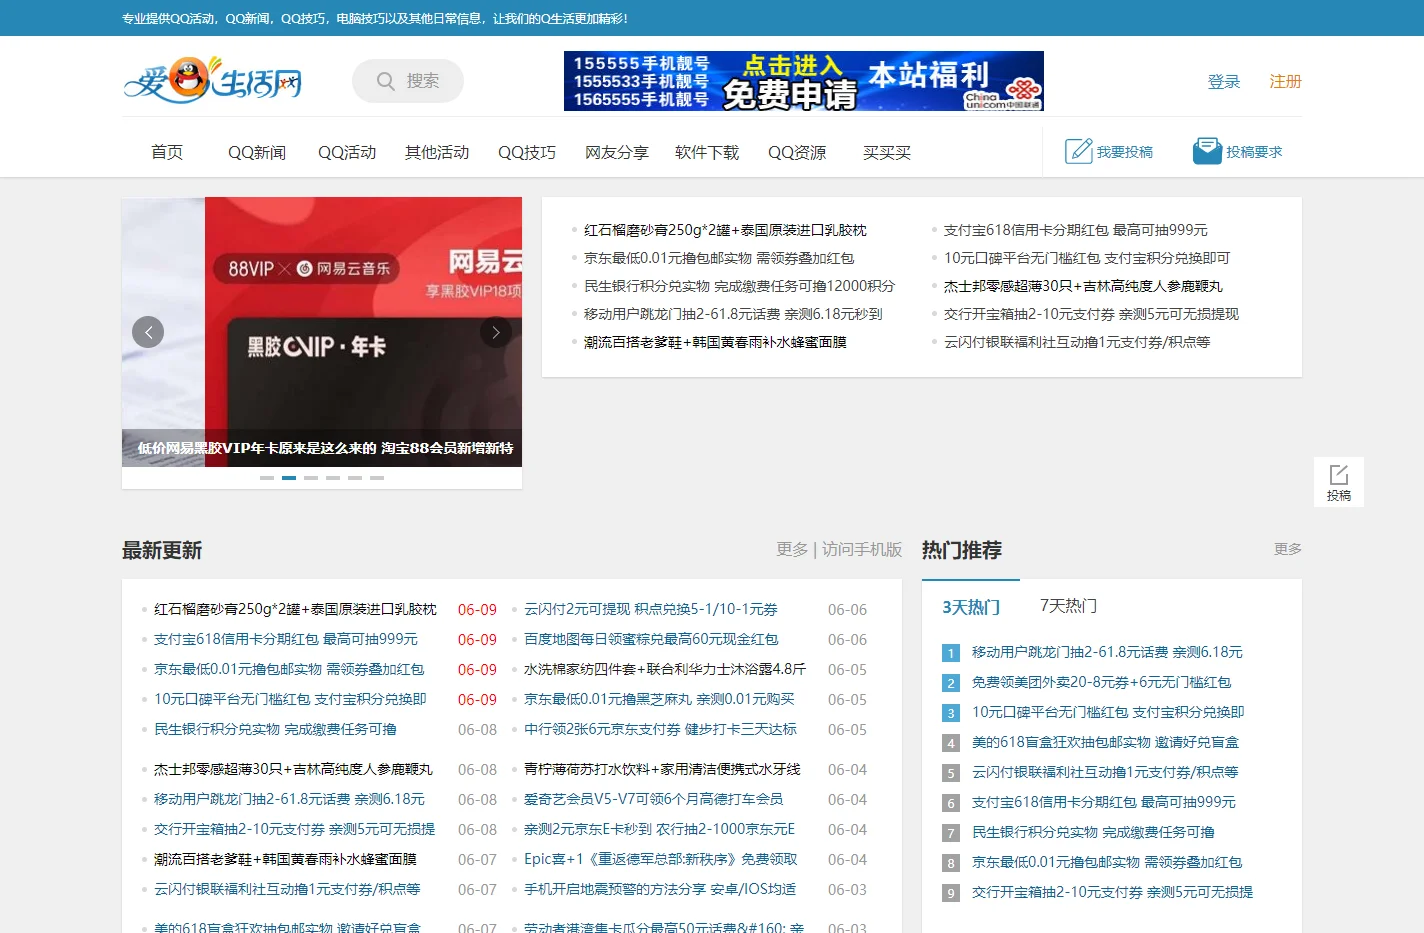The image size is (1424, 933).
Task: Click the 注册 link
Action: (x=1286, y=81)
